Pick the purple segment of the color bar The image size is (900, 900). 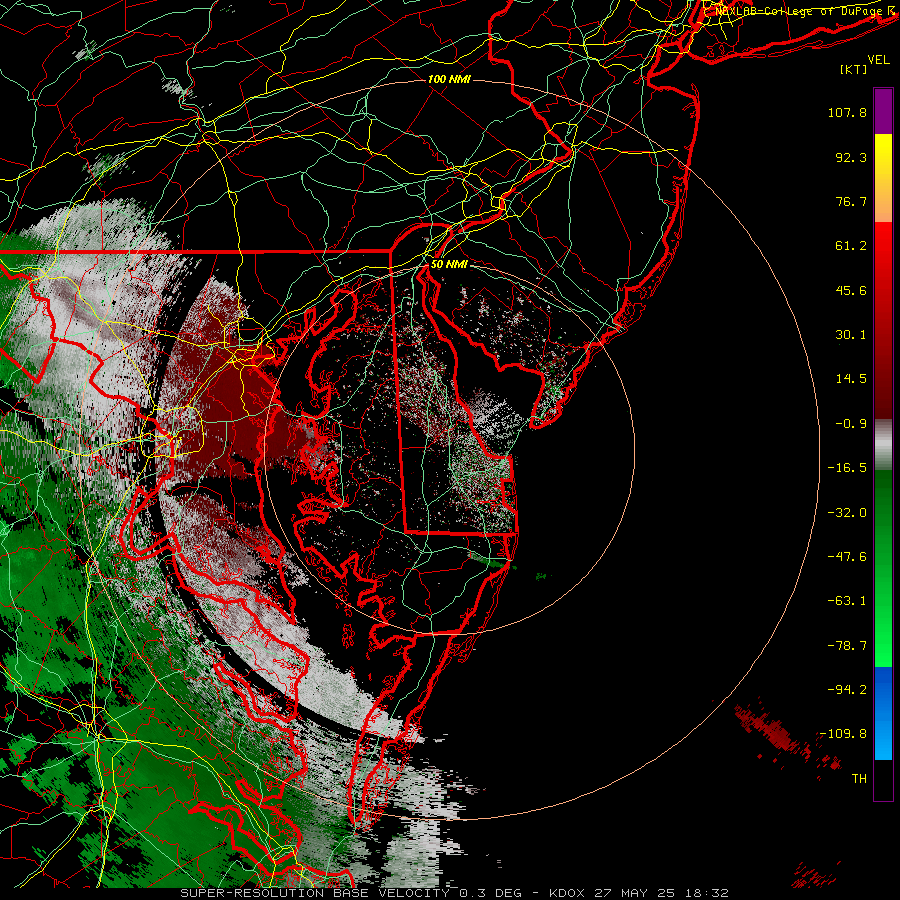(x=883, y=111)
